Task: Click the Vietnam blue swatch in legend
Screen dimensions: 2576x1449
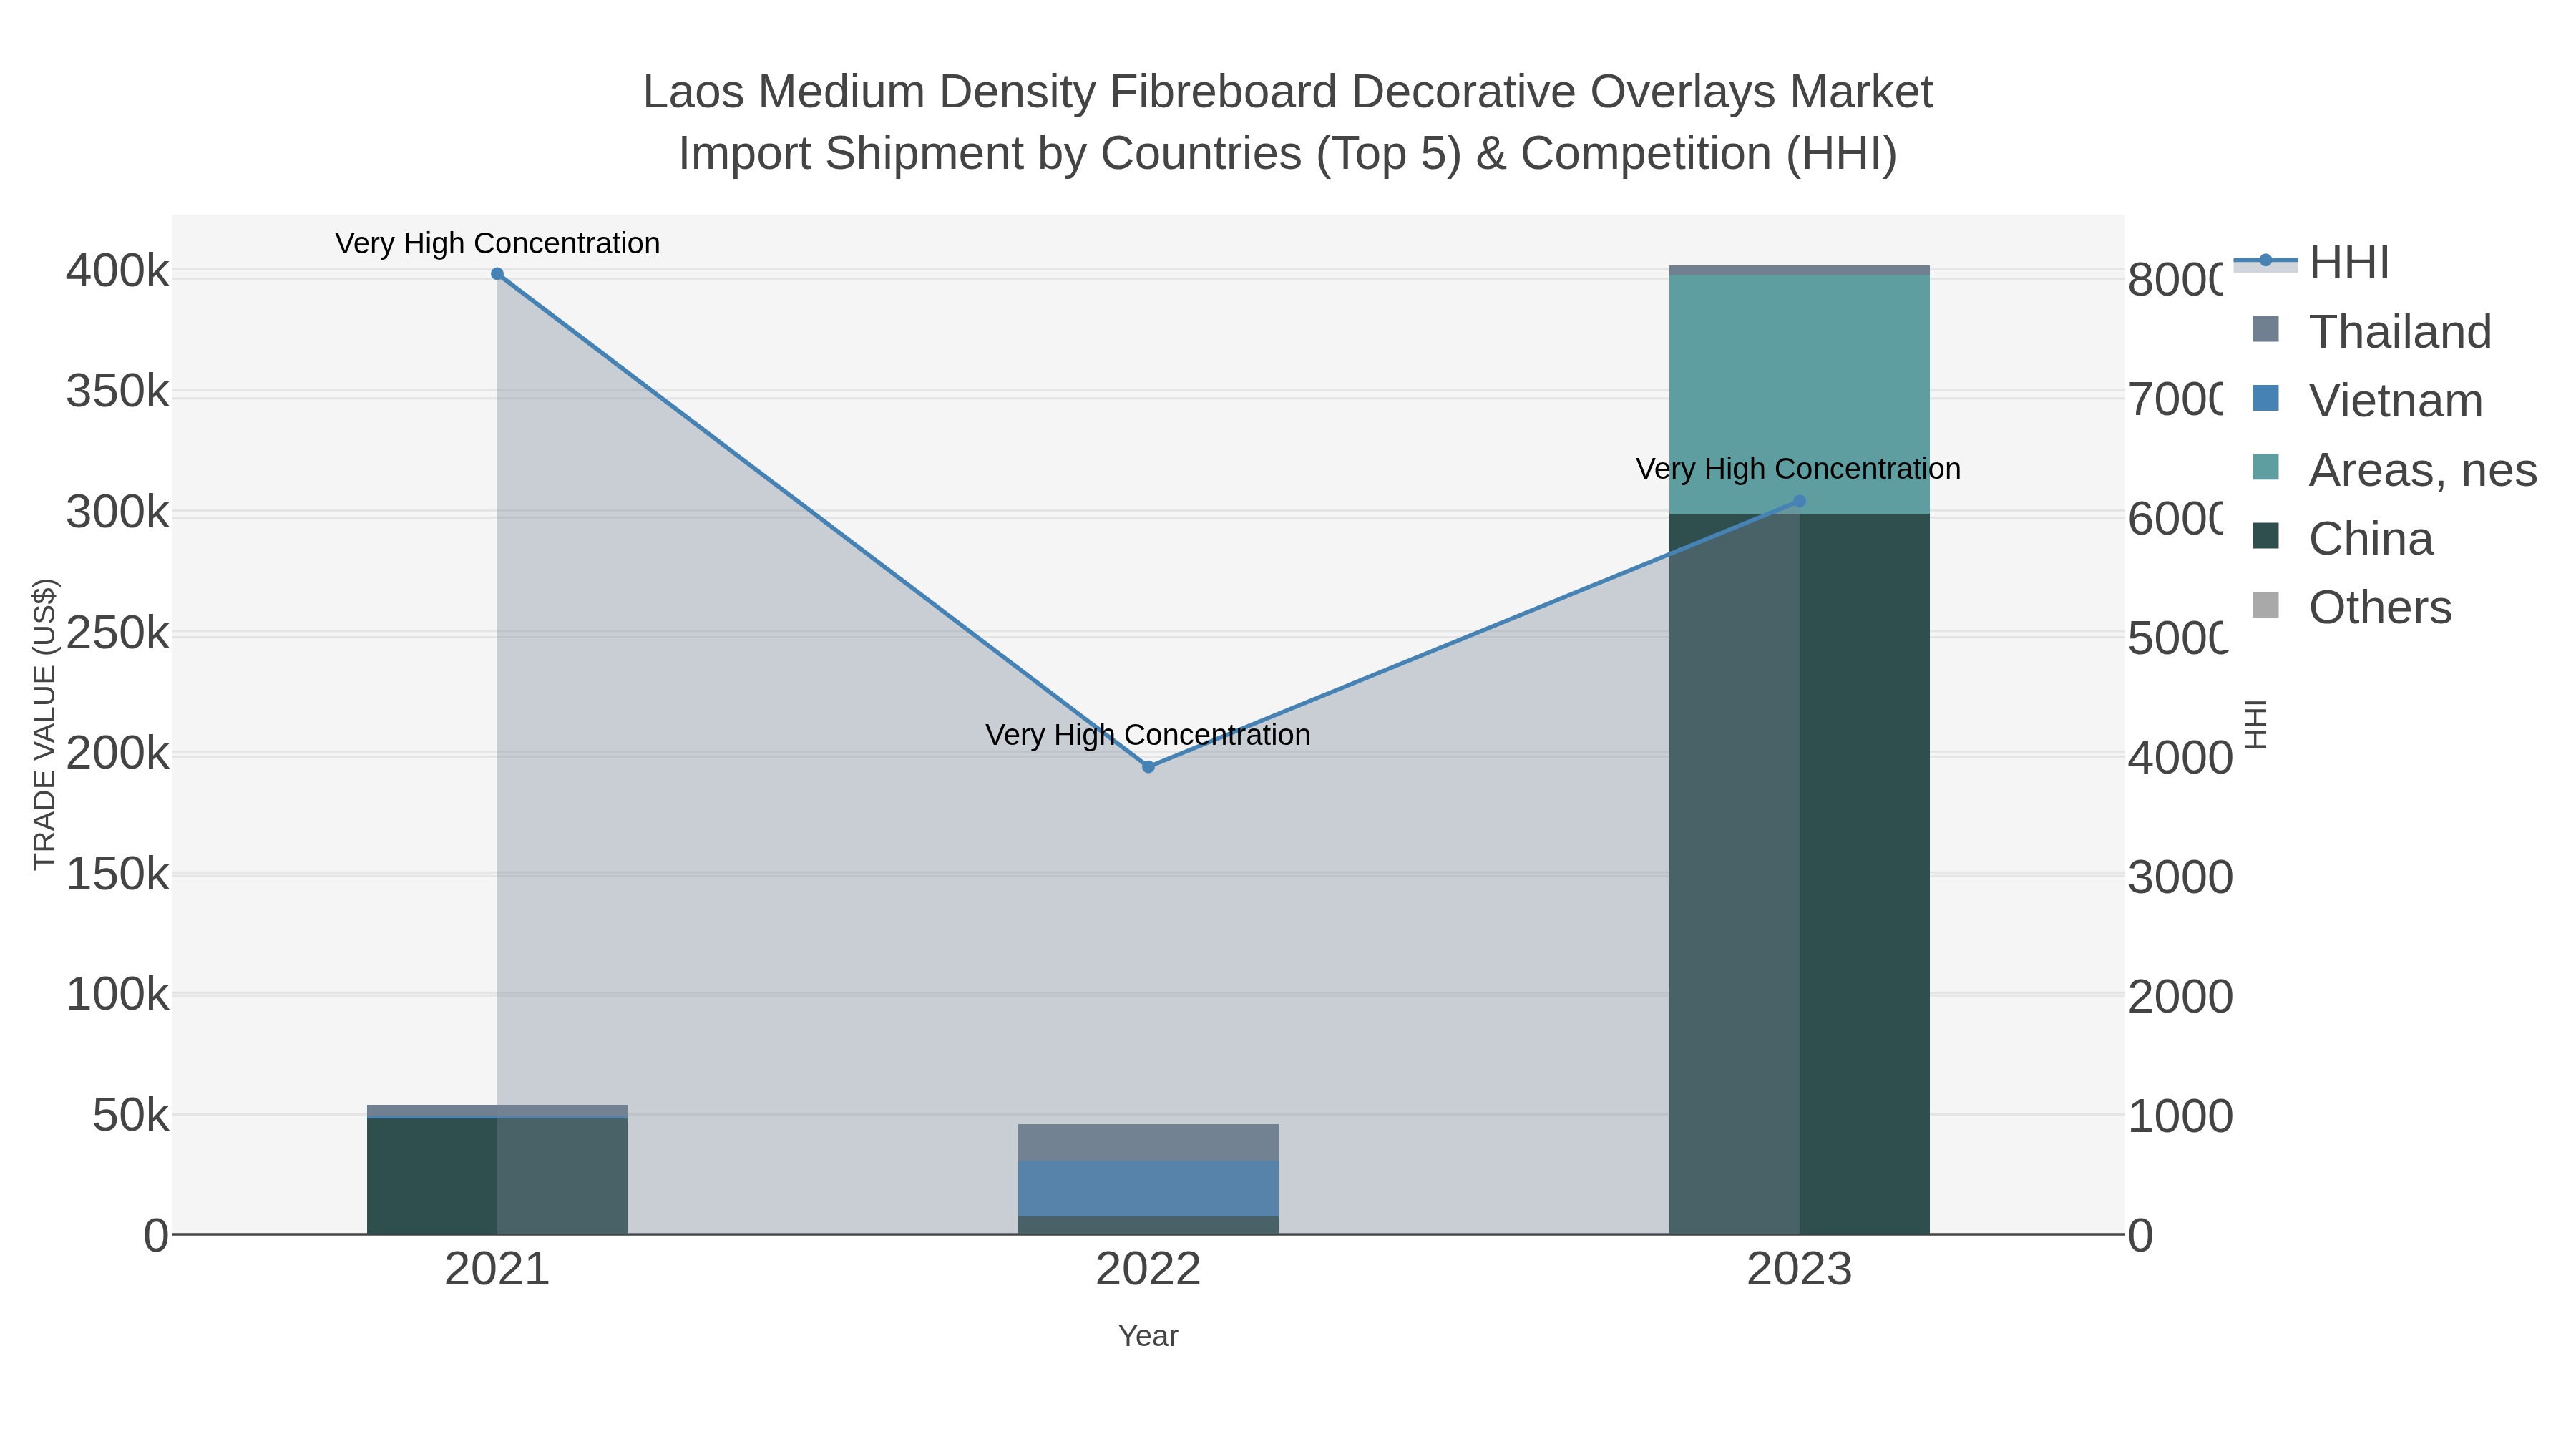Action: (2266, 398)
